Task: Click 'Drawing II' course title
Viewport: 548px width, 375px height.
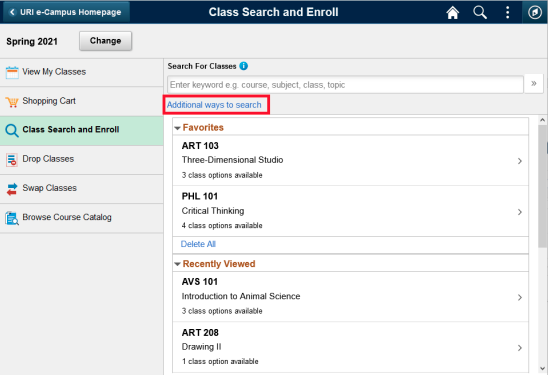Action: (201, 347)
